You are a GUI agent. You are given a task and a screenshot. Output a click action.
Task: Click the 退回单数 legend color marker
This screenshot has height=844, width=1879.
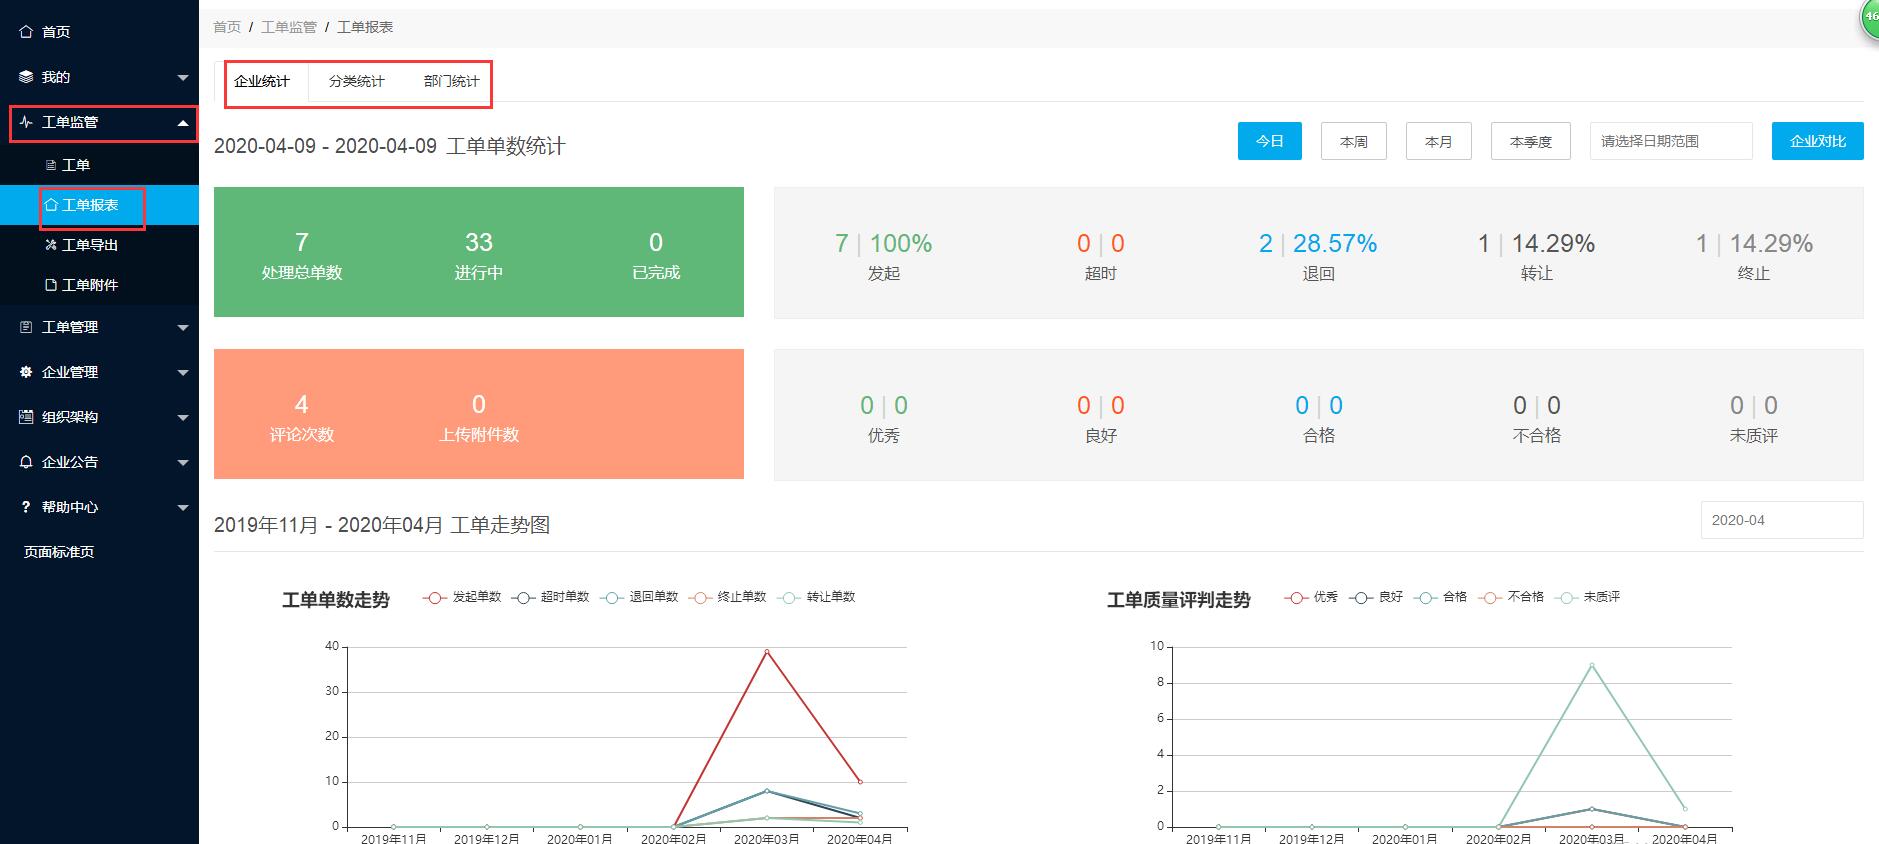point(611,597)
